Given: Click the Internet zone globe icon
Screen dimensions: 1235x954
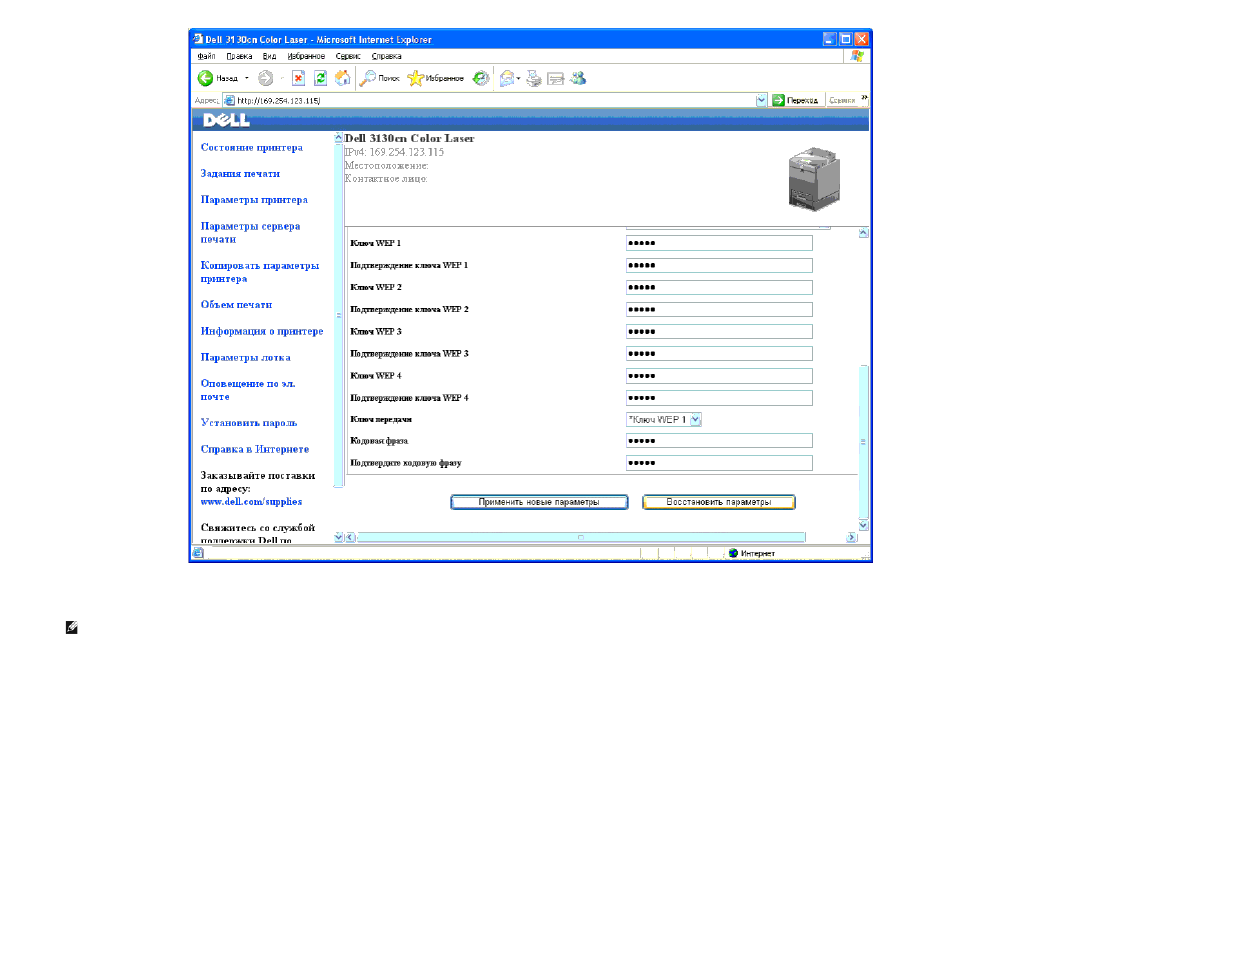Looking at the screenshot, I should pyautogui.click(x=733, y=553).
